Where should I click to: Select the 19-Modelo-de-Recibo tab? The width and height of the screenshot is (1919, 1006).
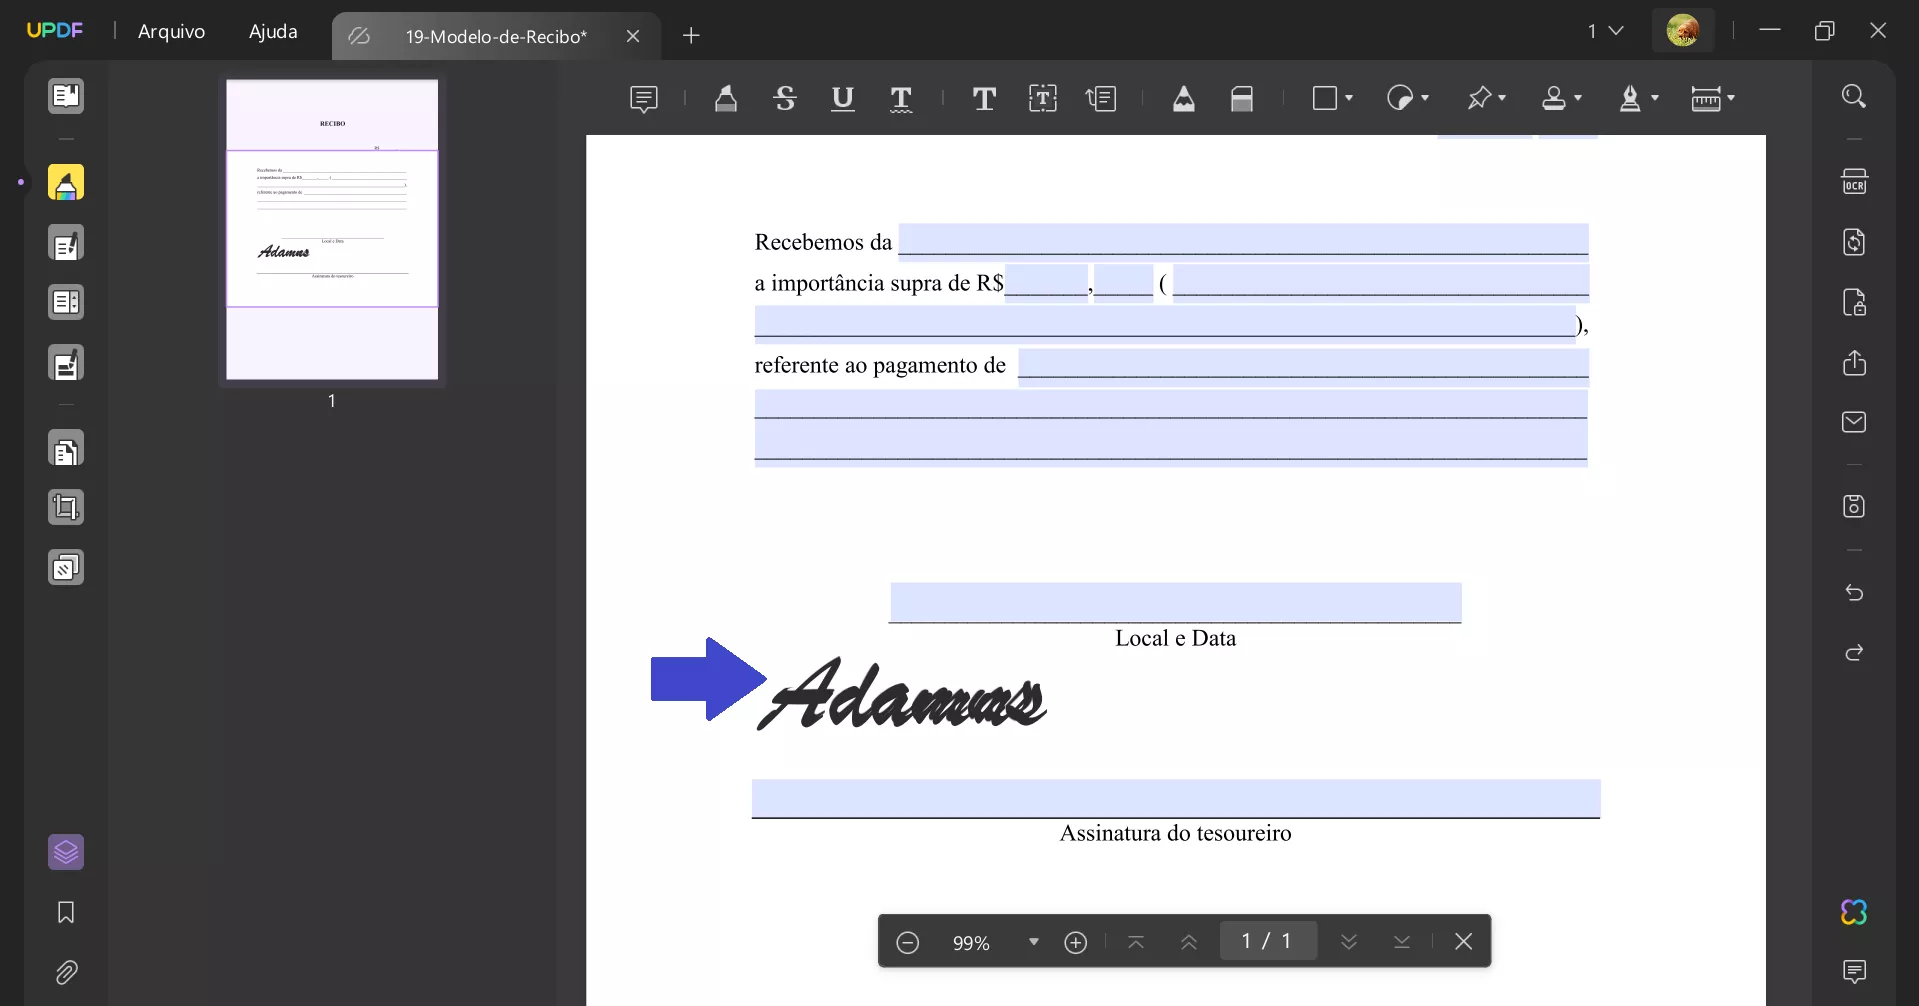[496, 36]
